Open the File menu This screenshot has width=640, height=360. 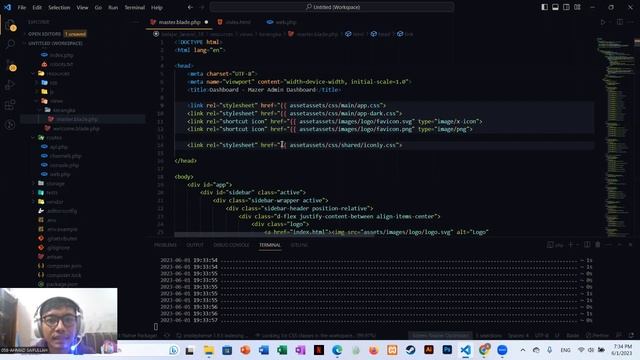click(x=22, y=7)
